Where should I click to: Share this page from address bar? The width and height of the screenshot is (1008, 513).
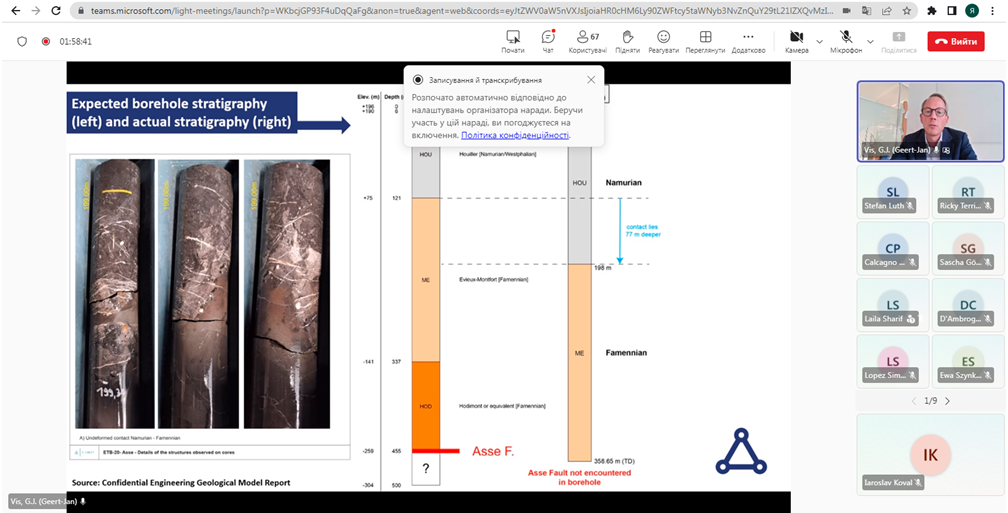point(886,11)
